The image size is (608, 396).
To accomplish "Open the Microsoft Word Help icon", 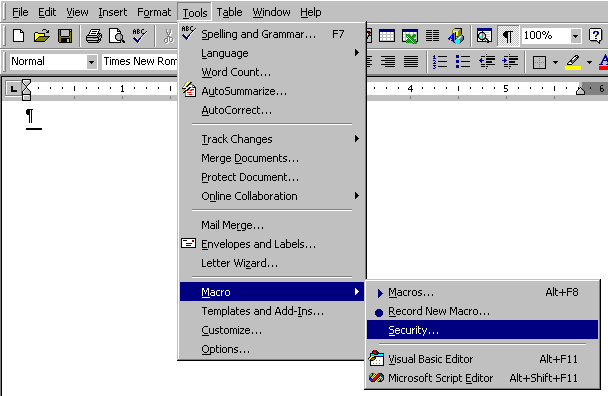I will pos(595,36).
